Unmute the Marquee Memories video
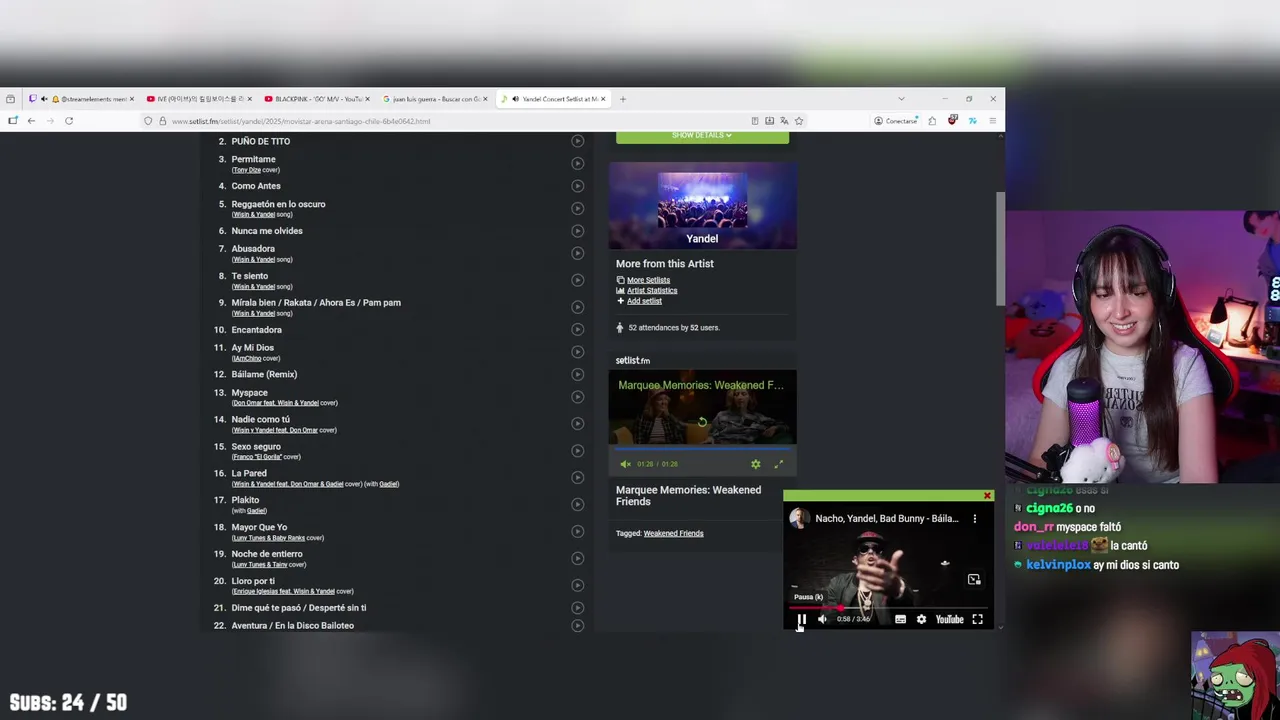 coord(626,464)
